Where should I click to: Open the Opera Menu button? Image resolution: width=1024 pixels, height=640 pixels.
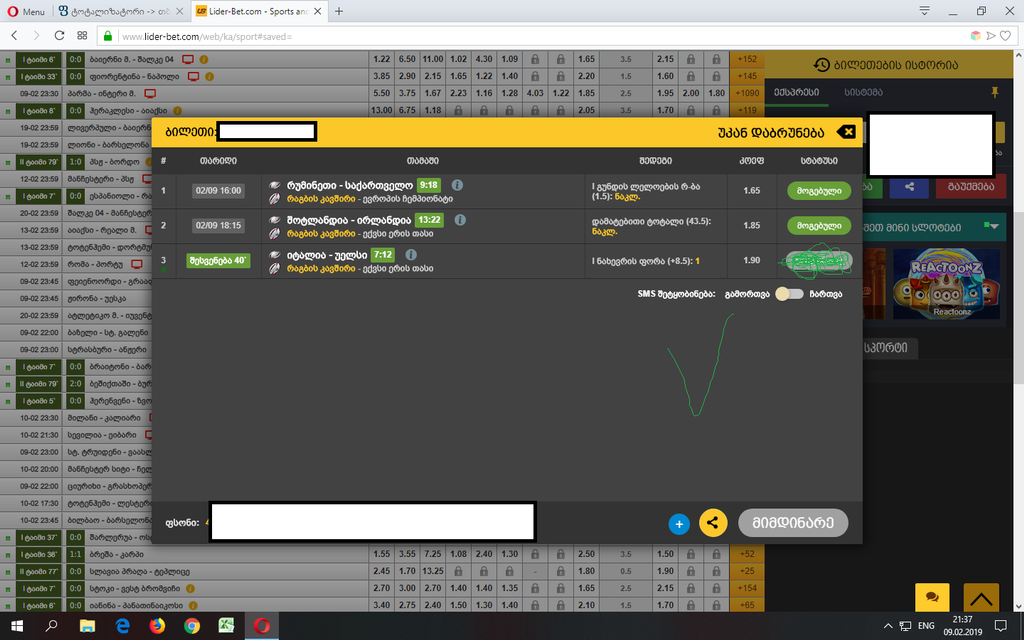[26, 11]
